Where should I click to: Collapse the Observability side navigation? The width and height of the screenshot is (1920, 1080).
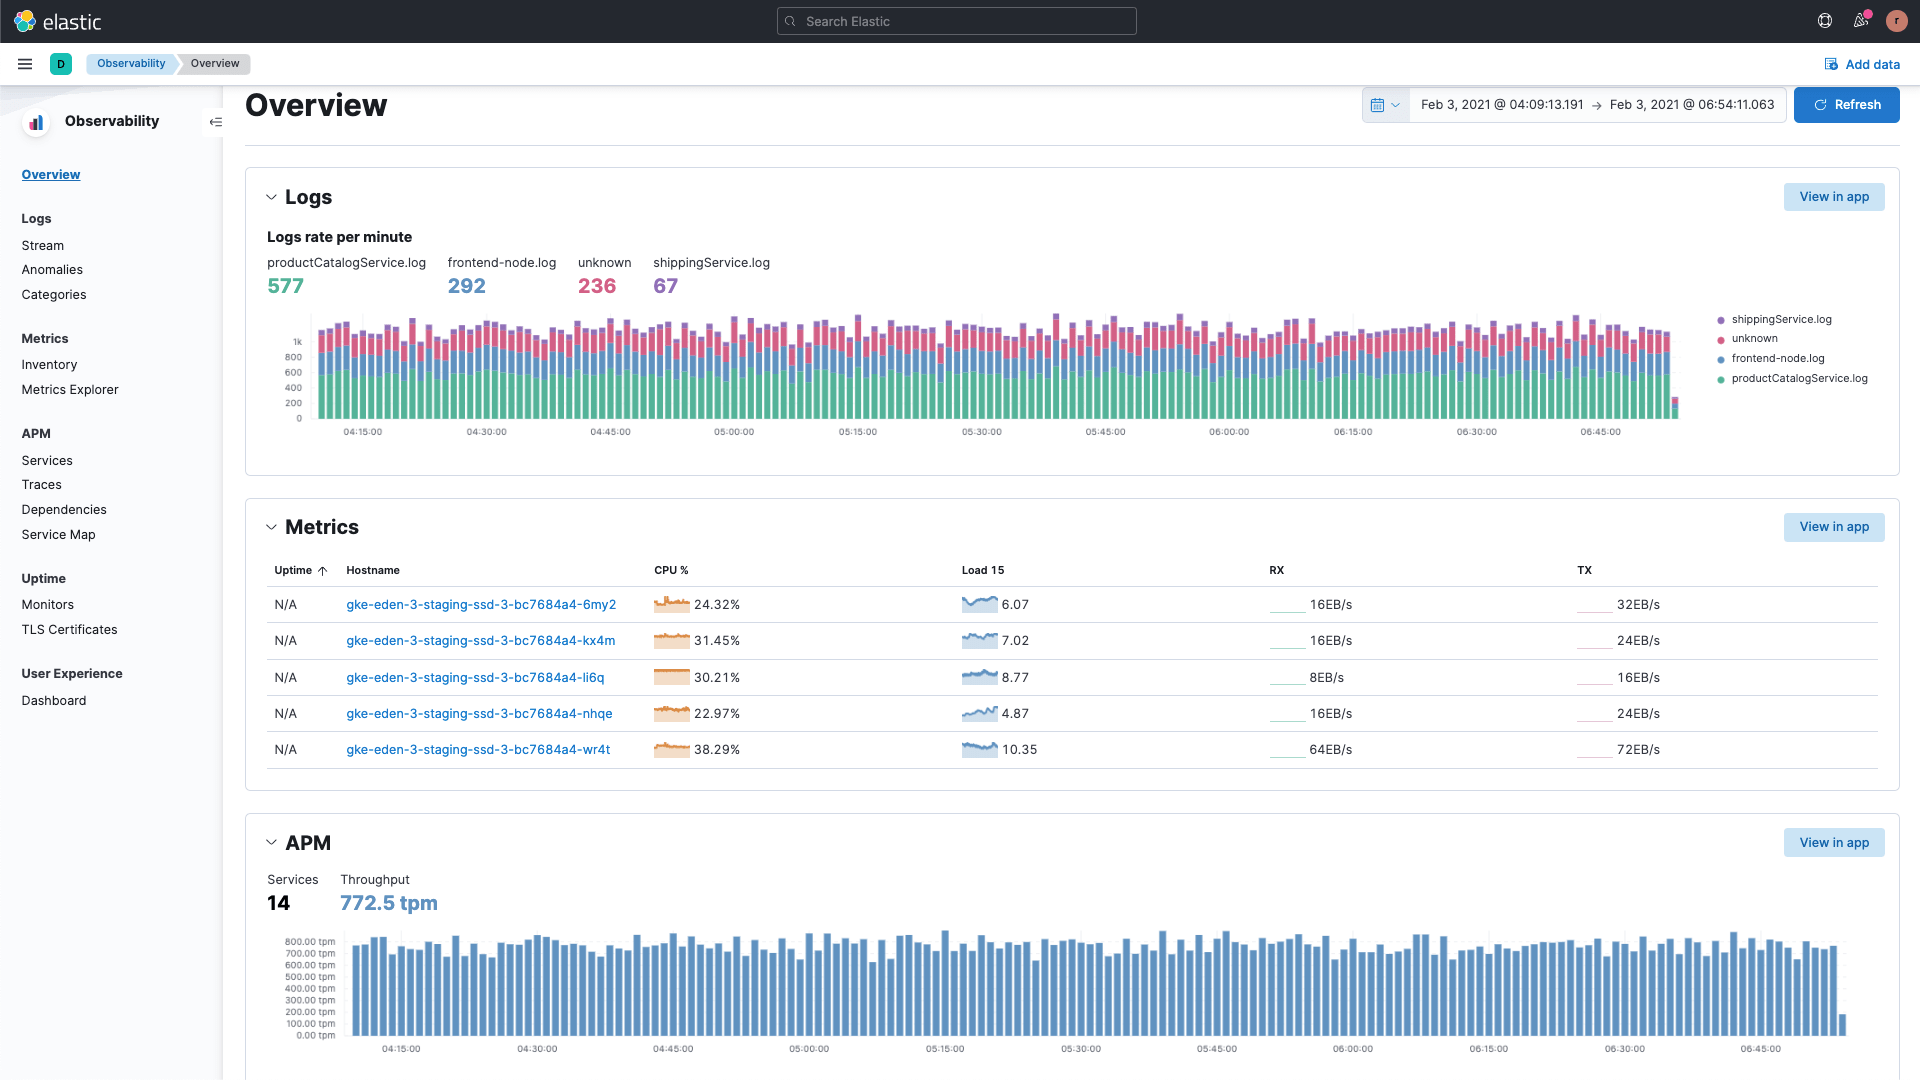click(215, 122)
